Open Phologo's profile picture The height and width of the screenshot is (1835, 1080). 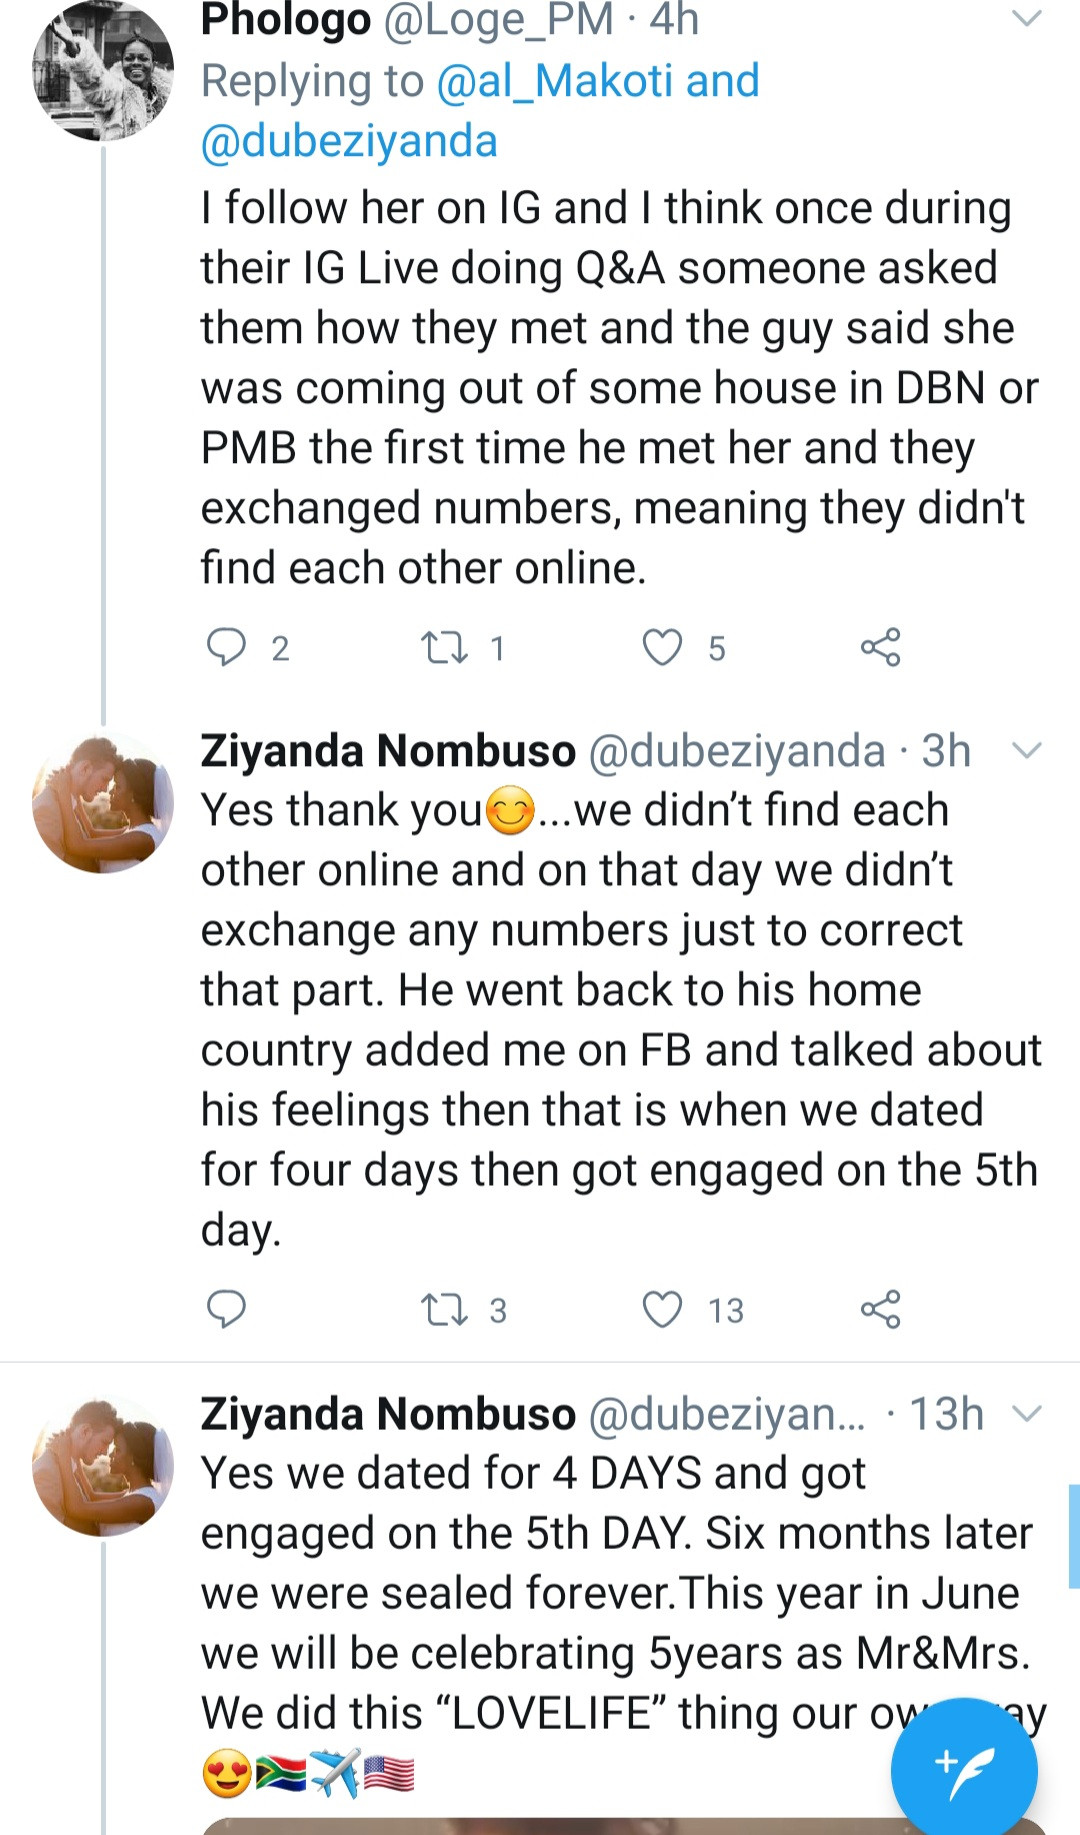point(103,71)
